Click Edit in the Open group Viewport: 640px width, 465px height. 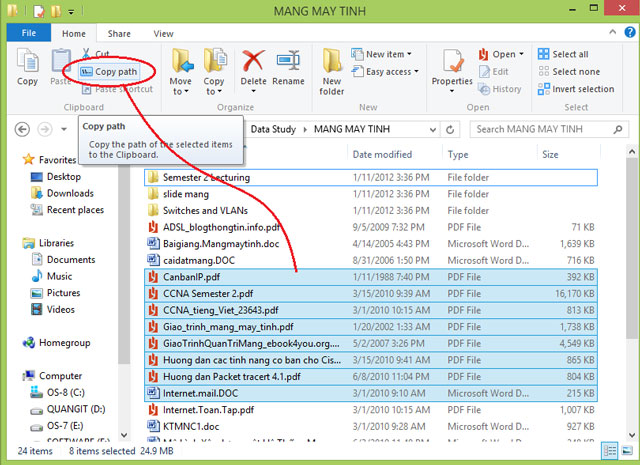click(493, 72)
